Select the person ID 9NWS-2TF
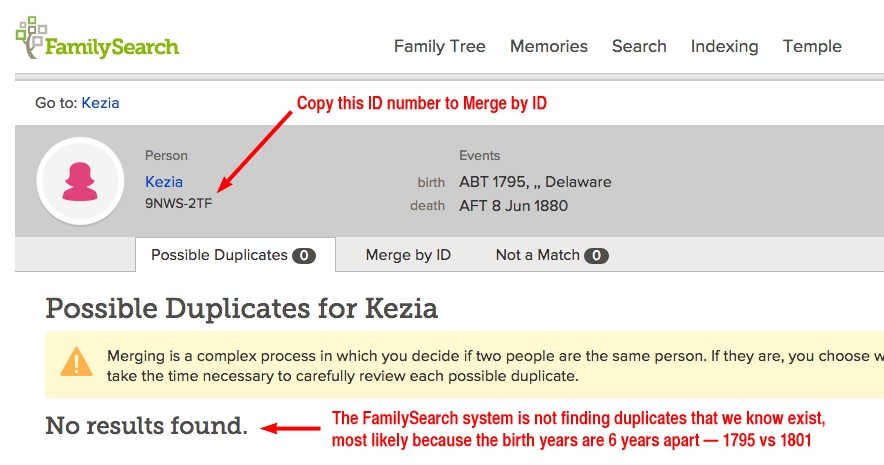 (x=179, y=203)
